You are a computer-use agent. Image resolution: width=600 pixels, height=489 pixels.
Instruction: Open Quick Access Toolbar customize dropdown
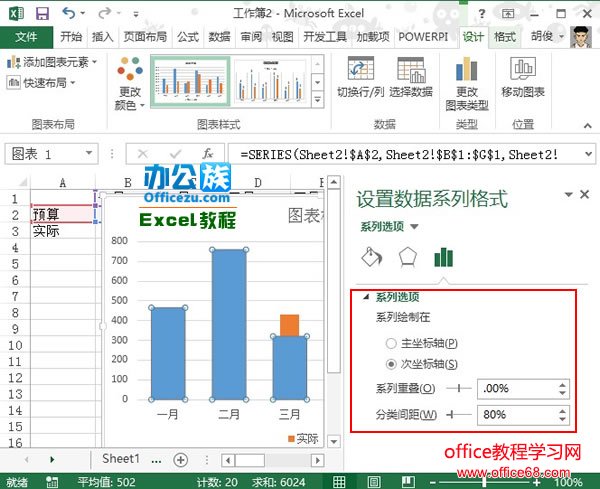pyautogui.click(x=136, y=14)
